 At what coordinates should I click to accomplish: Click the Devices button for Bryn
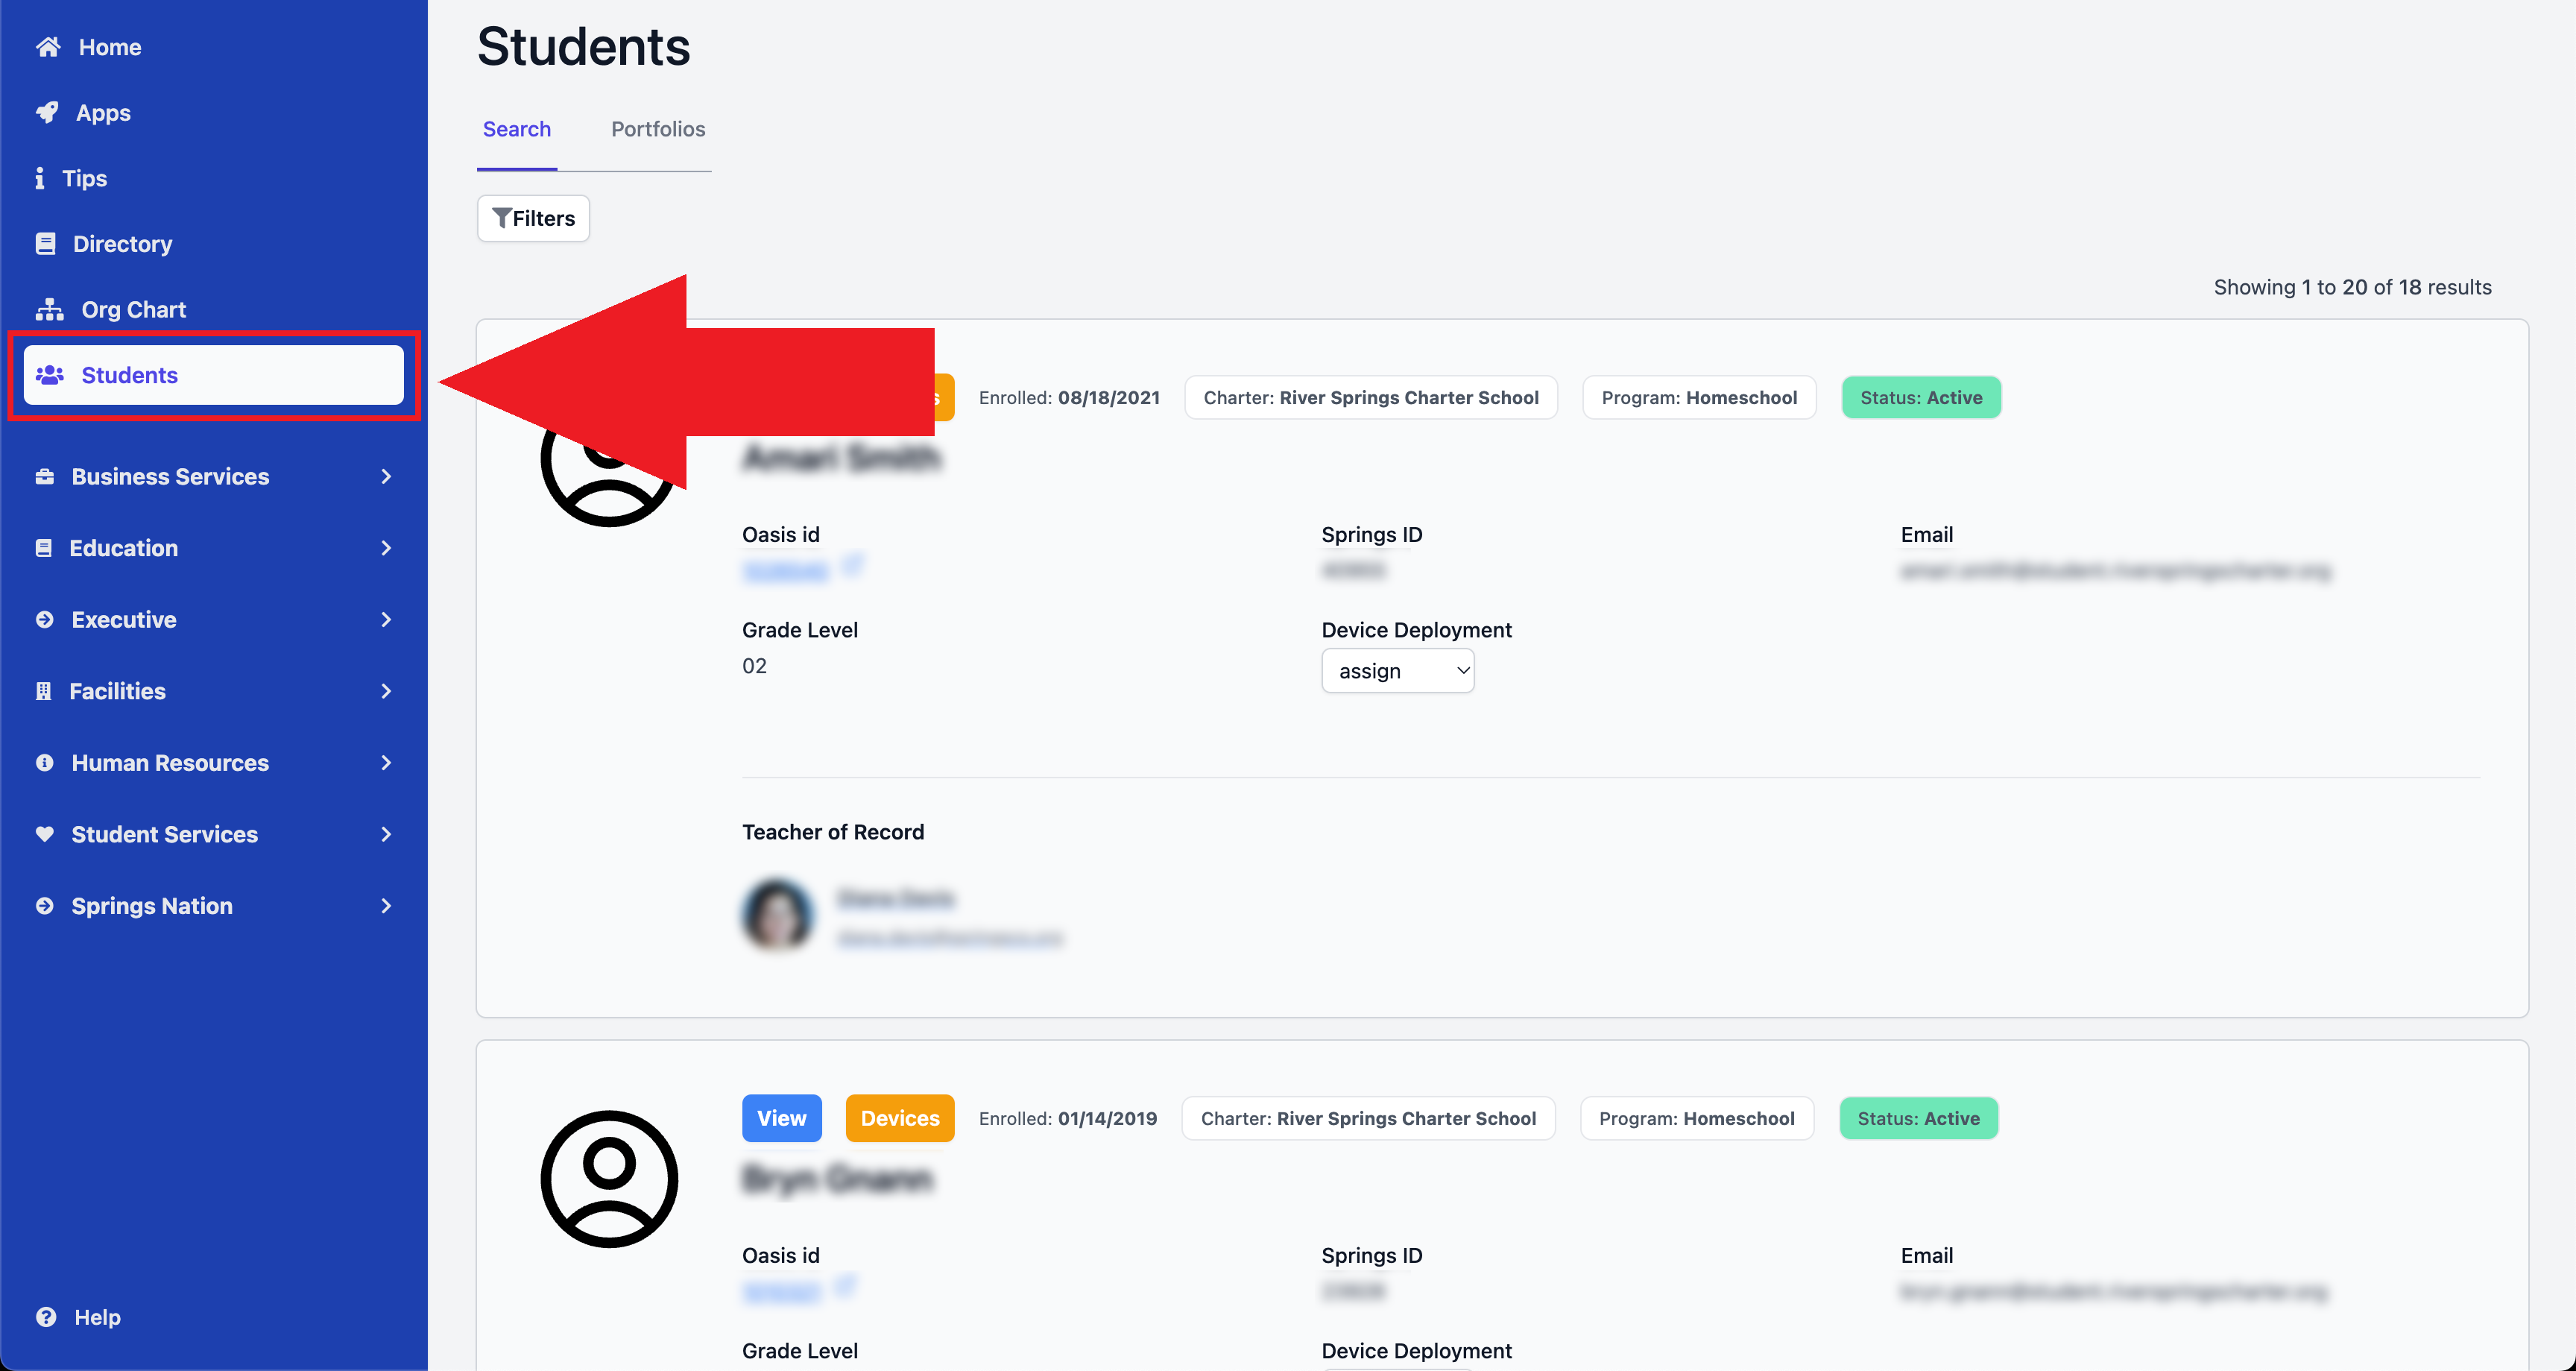point(899,1118)
